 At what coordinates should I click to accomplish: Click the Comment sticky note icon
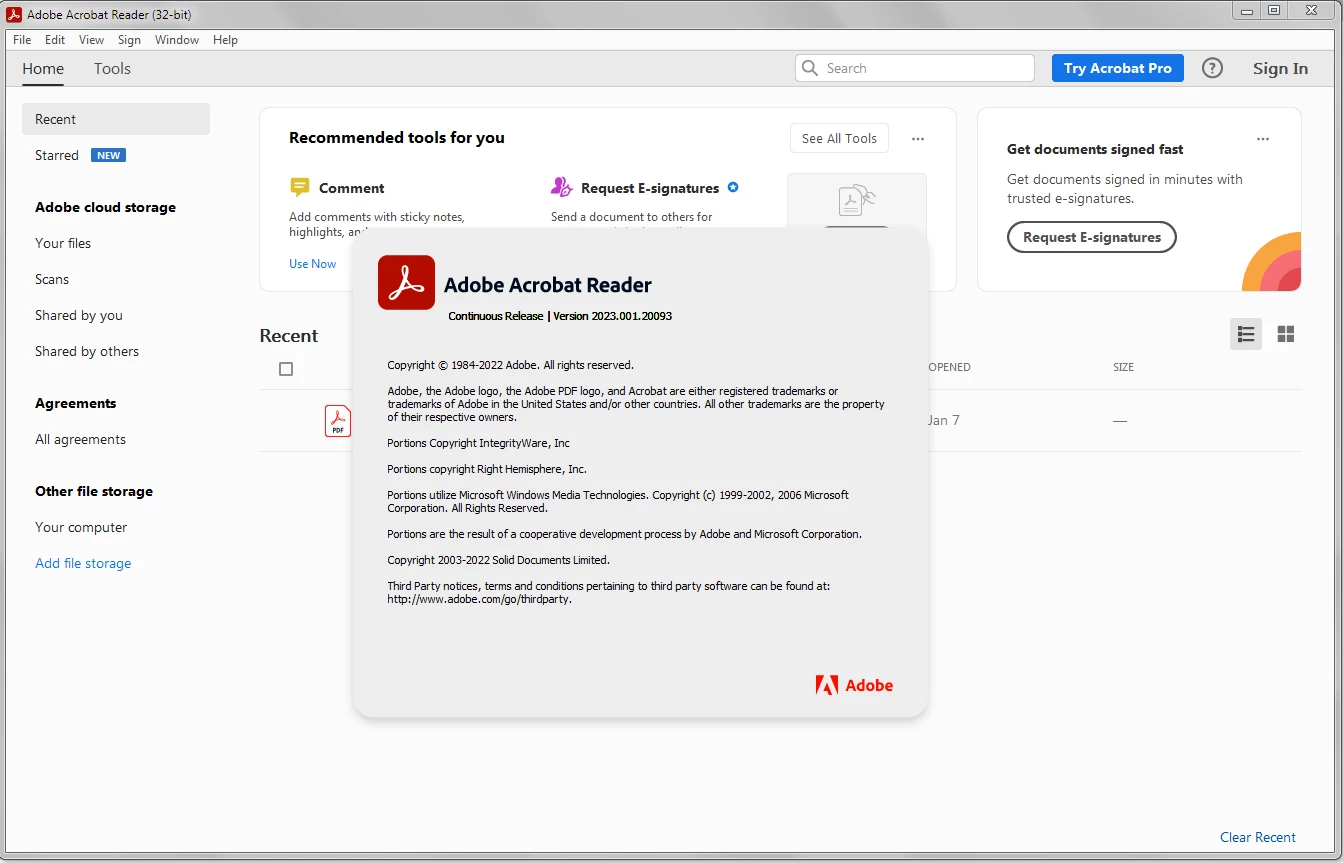[x=300, y=187]
